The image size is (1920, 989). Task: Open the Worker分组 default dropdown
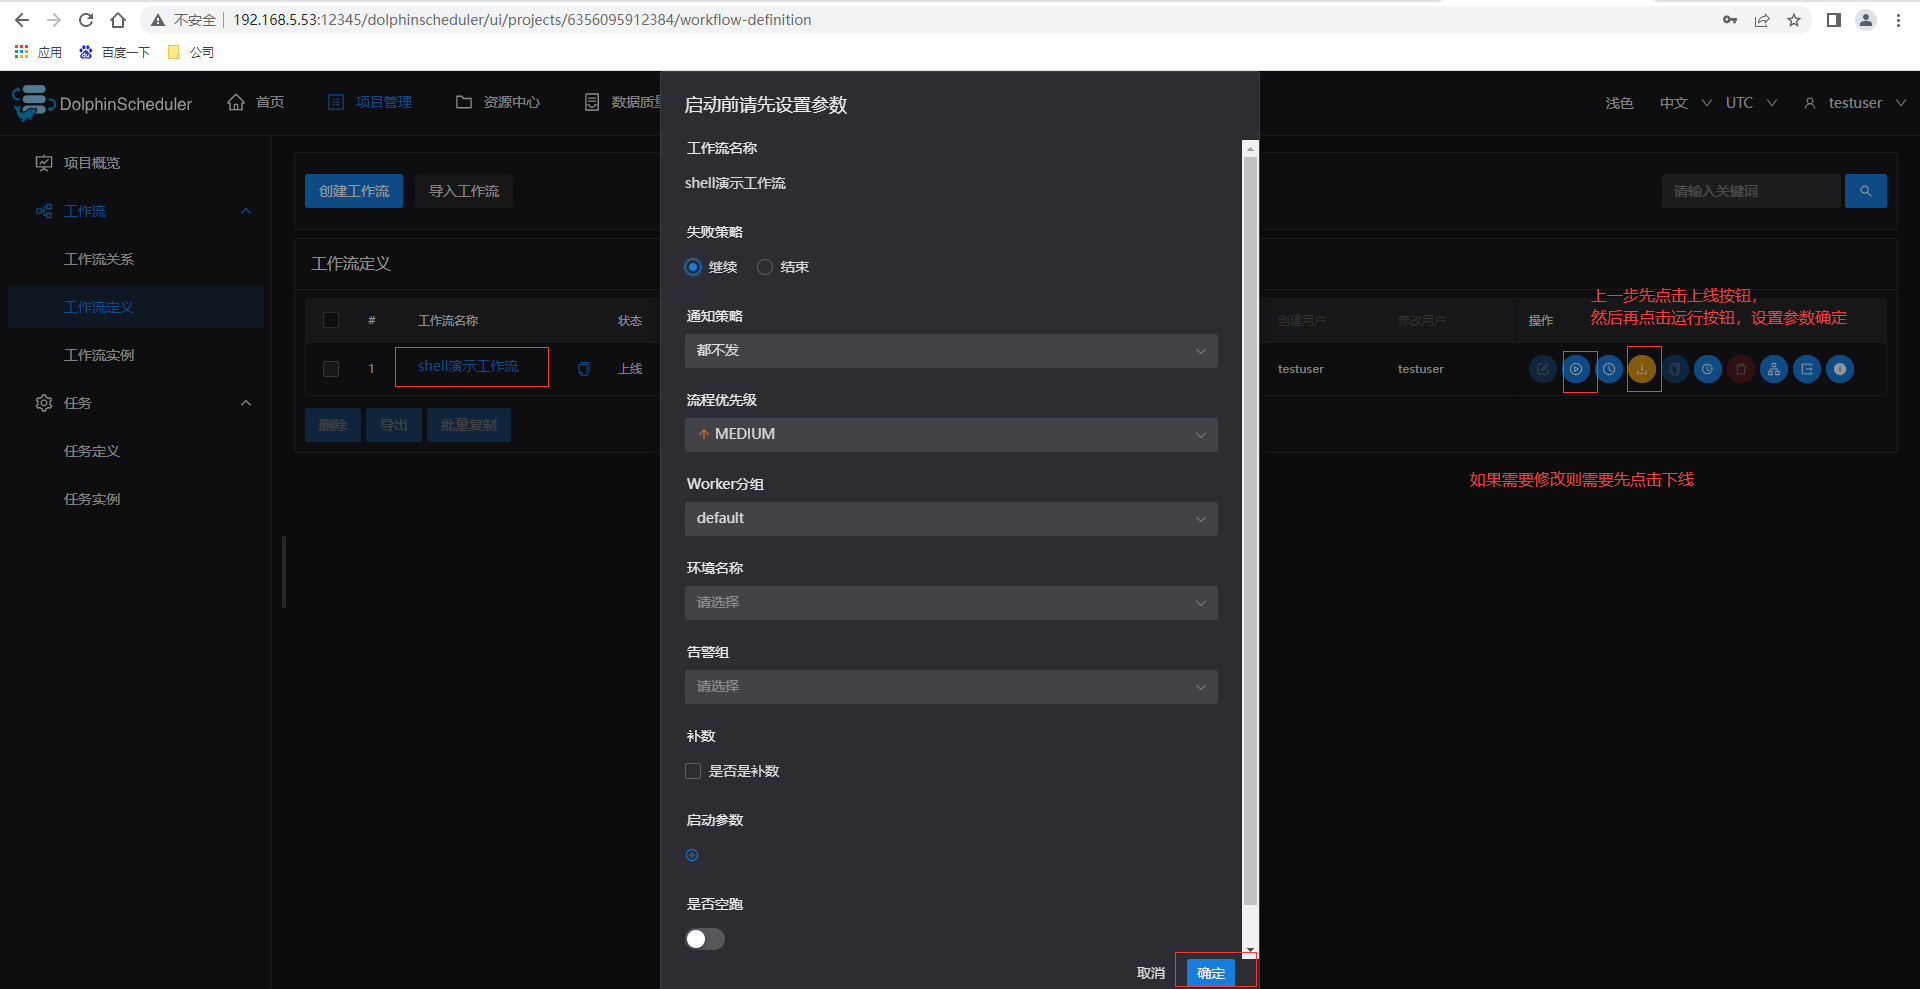(951, 519)
